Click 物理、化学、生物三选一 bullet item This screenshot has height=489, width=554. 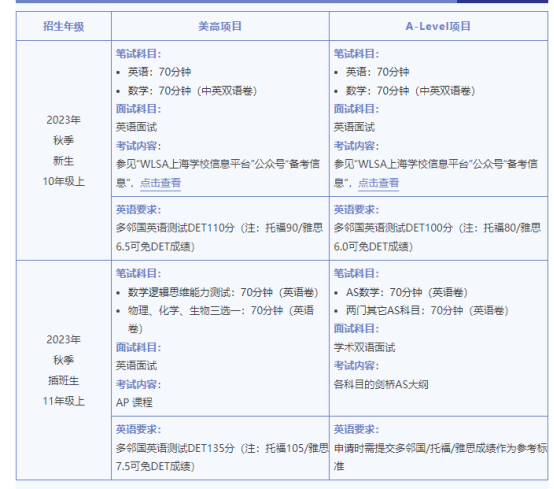221,319
